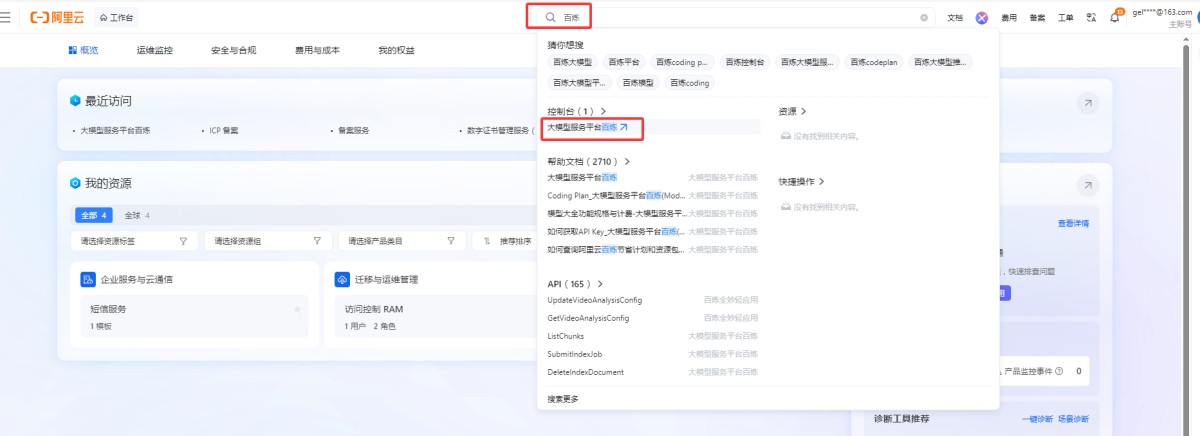This screenshot has height=436, width=1200.
Task: Select suggestion chip 百炼coding
Action: pos(690,83)
